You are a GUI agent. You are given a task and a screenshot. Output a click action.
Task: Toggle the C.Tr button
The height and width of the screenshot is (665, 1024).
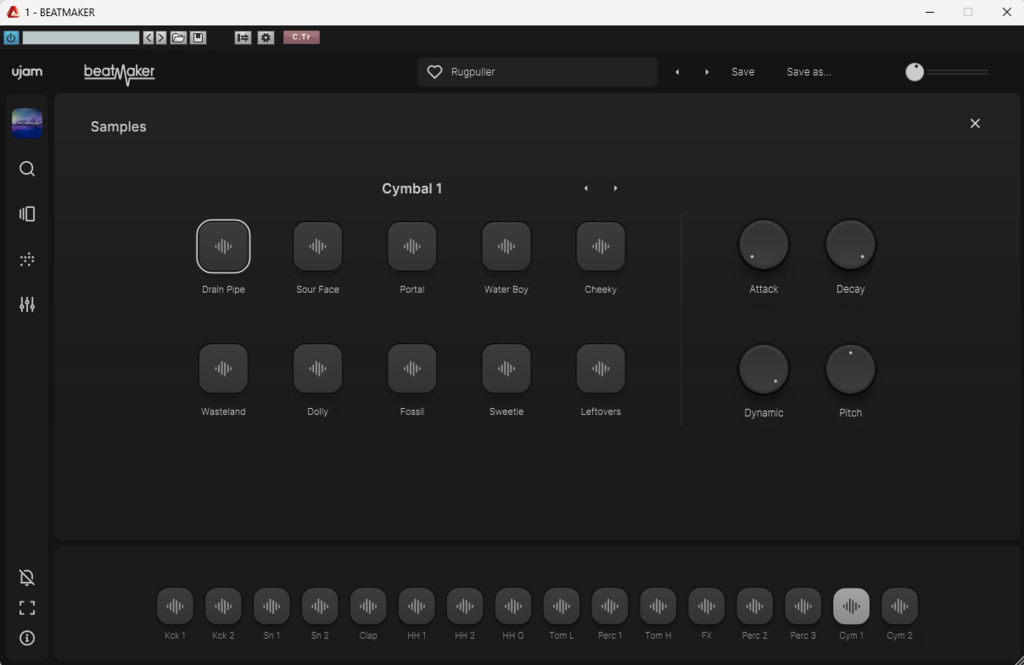click(301, 37)
